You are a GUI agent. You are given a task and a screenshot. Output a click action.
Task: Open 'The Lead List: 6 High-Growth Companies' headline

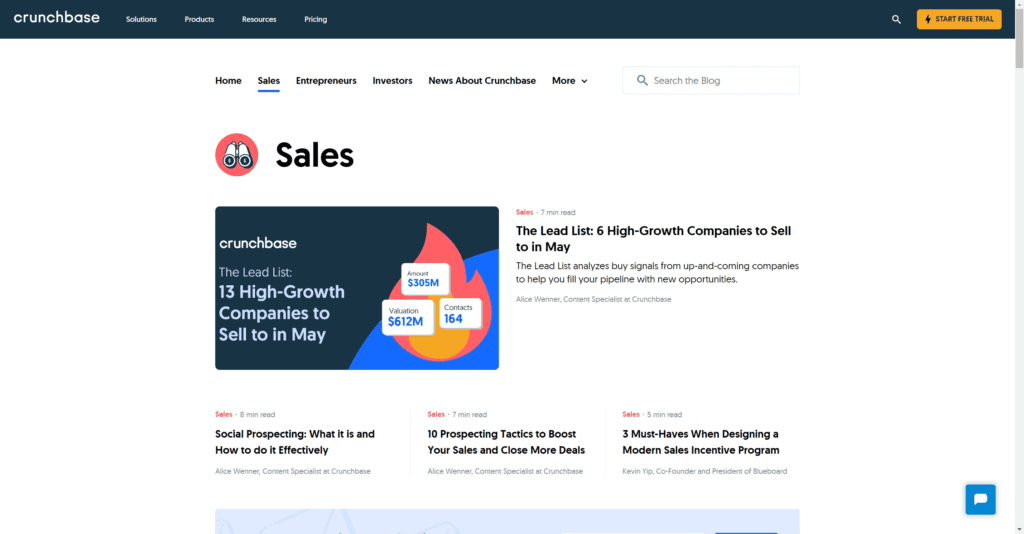(x=653, y=239)
